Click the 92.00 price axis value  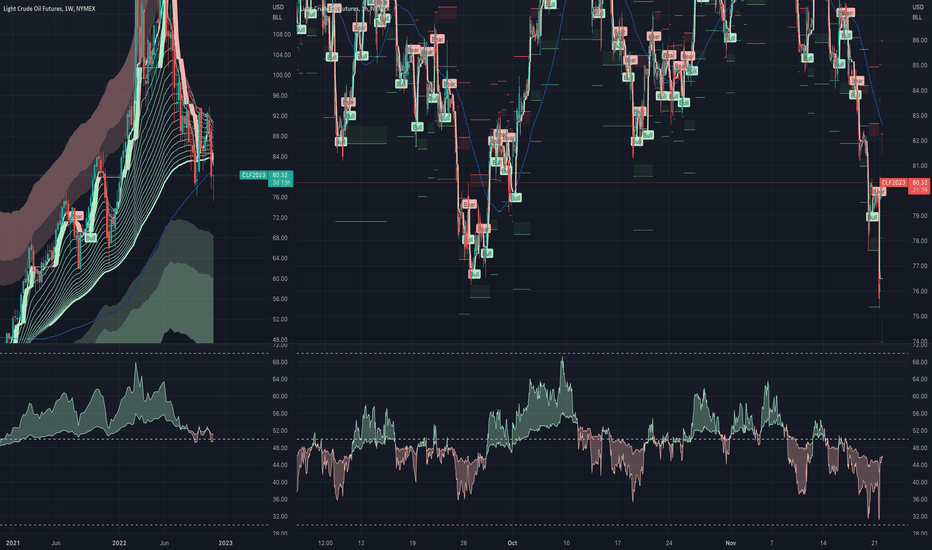[x=280, y=116]
